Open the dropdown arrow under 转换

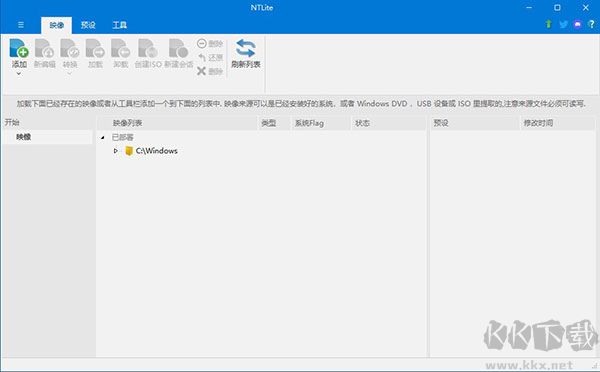(70, 73)
